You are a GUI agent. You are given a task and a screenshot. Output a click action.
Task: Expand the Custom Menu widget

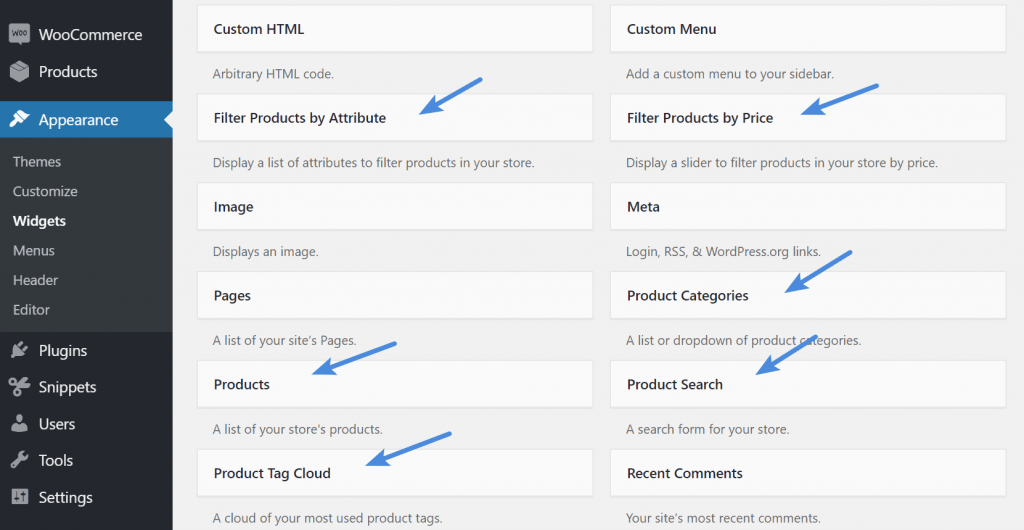(808, 29)
